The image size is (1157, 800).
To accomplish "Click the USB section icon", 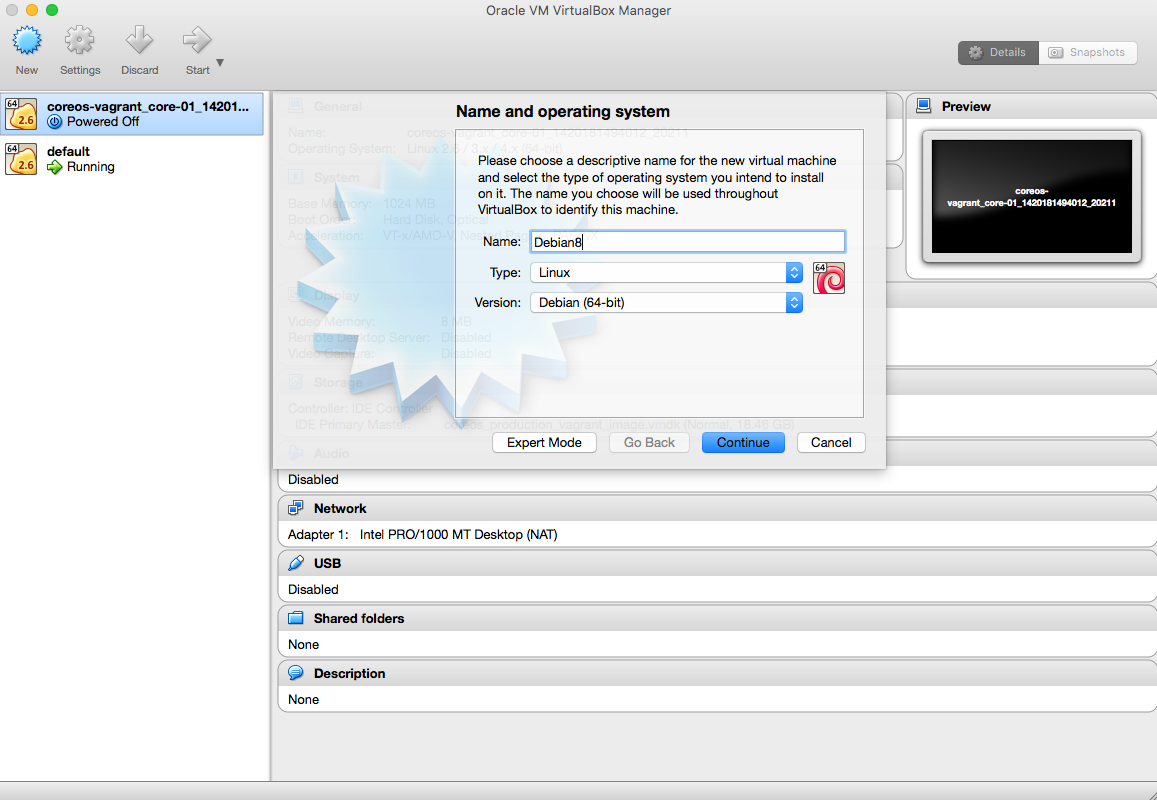I will coord(296,563).
